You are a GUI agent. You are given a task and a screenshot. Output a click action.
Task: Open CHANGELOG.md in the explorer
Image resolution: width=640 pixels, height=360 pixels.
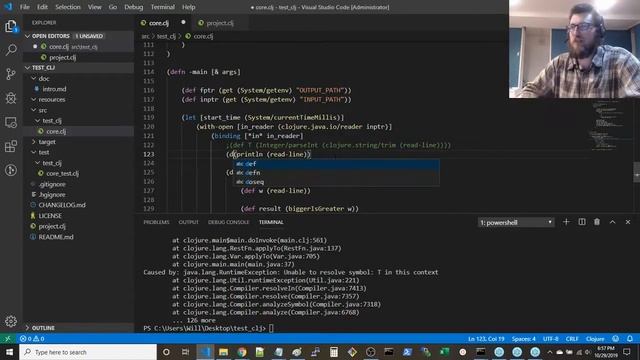62,205
